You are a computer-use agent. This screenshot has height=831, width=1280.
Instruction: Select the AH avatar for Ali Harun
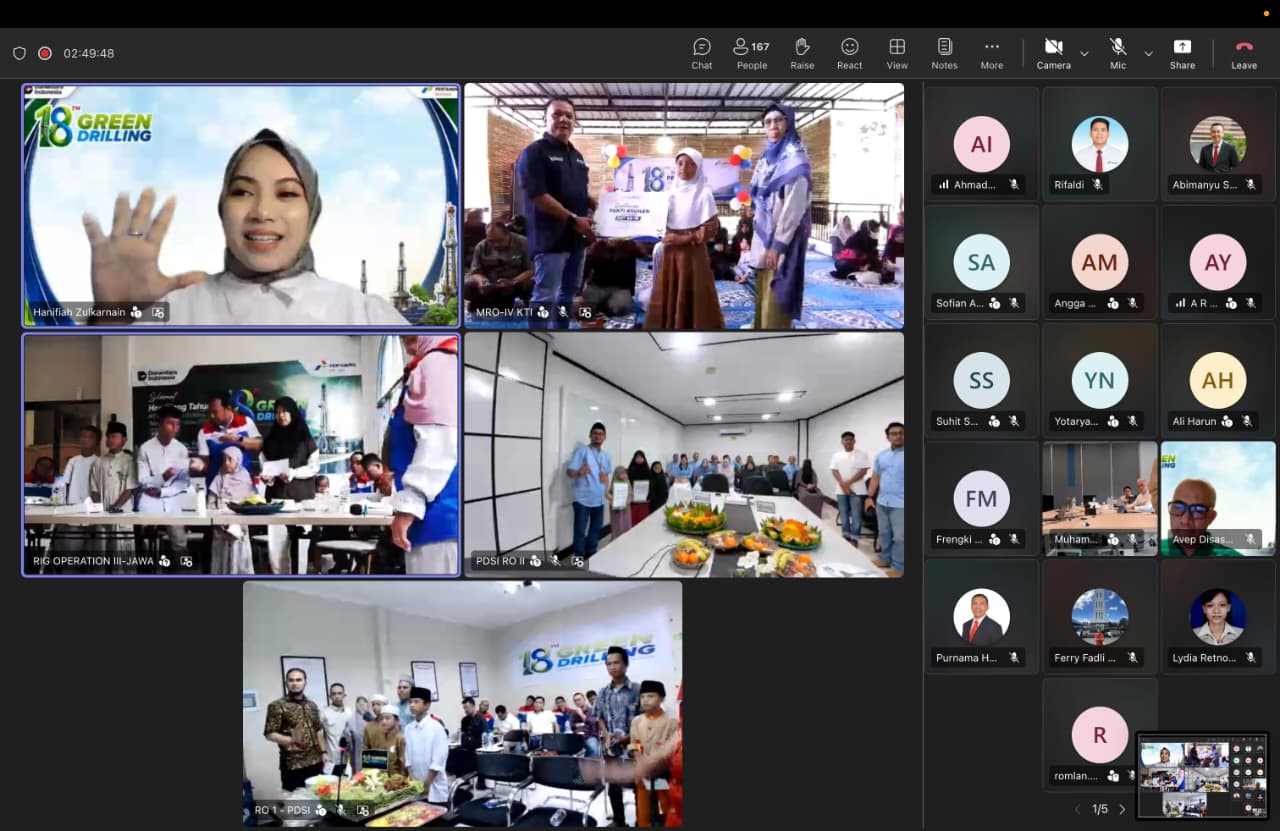[x=1218, y=380]
